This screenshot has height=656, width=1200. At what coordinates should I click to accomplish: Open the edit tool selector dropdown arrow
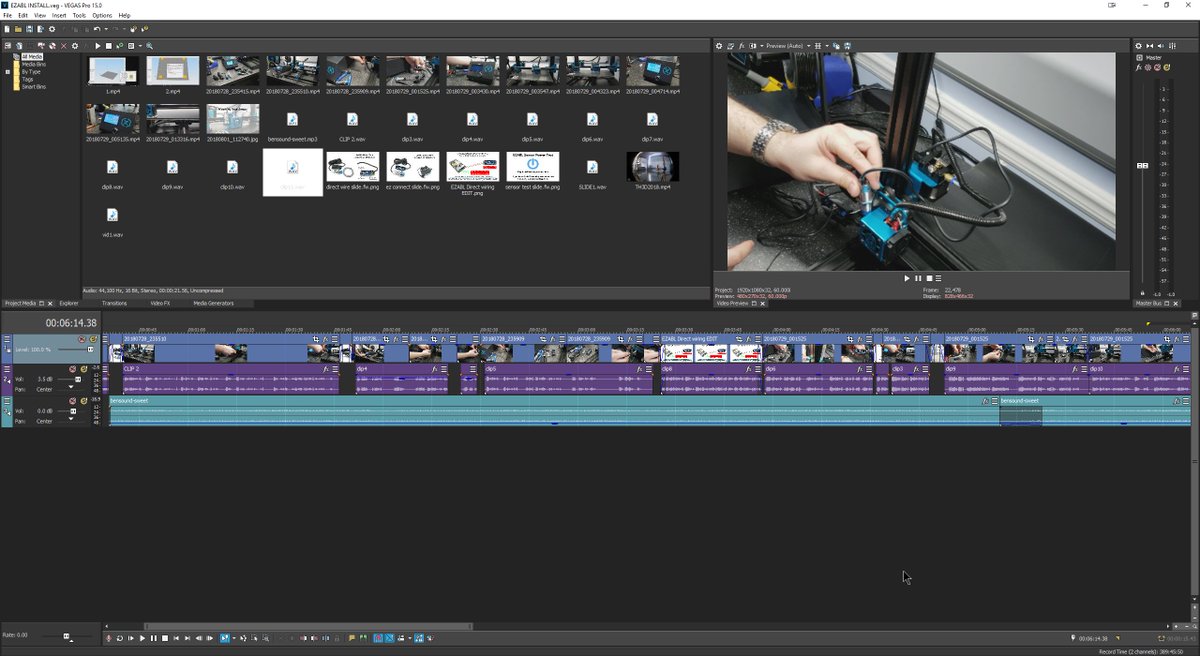[x=234, y=638]
